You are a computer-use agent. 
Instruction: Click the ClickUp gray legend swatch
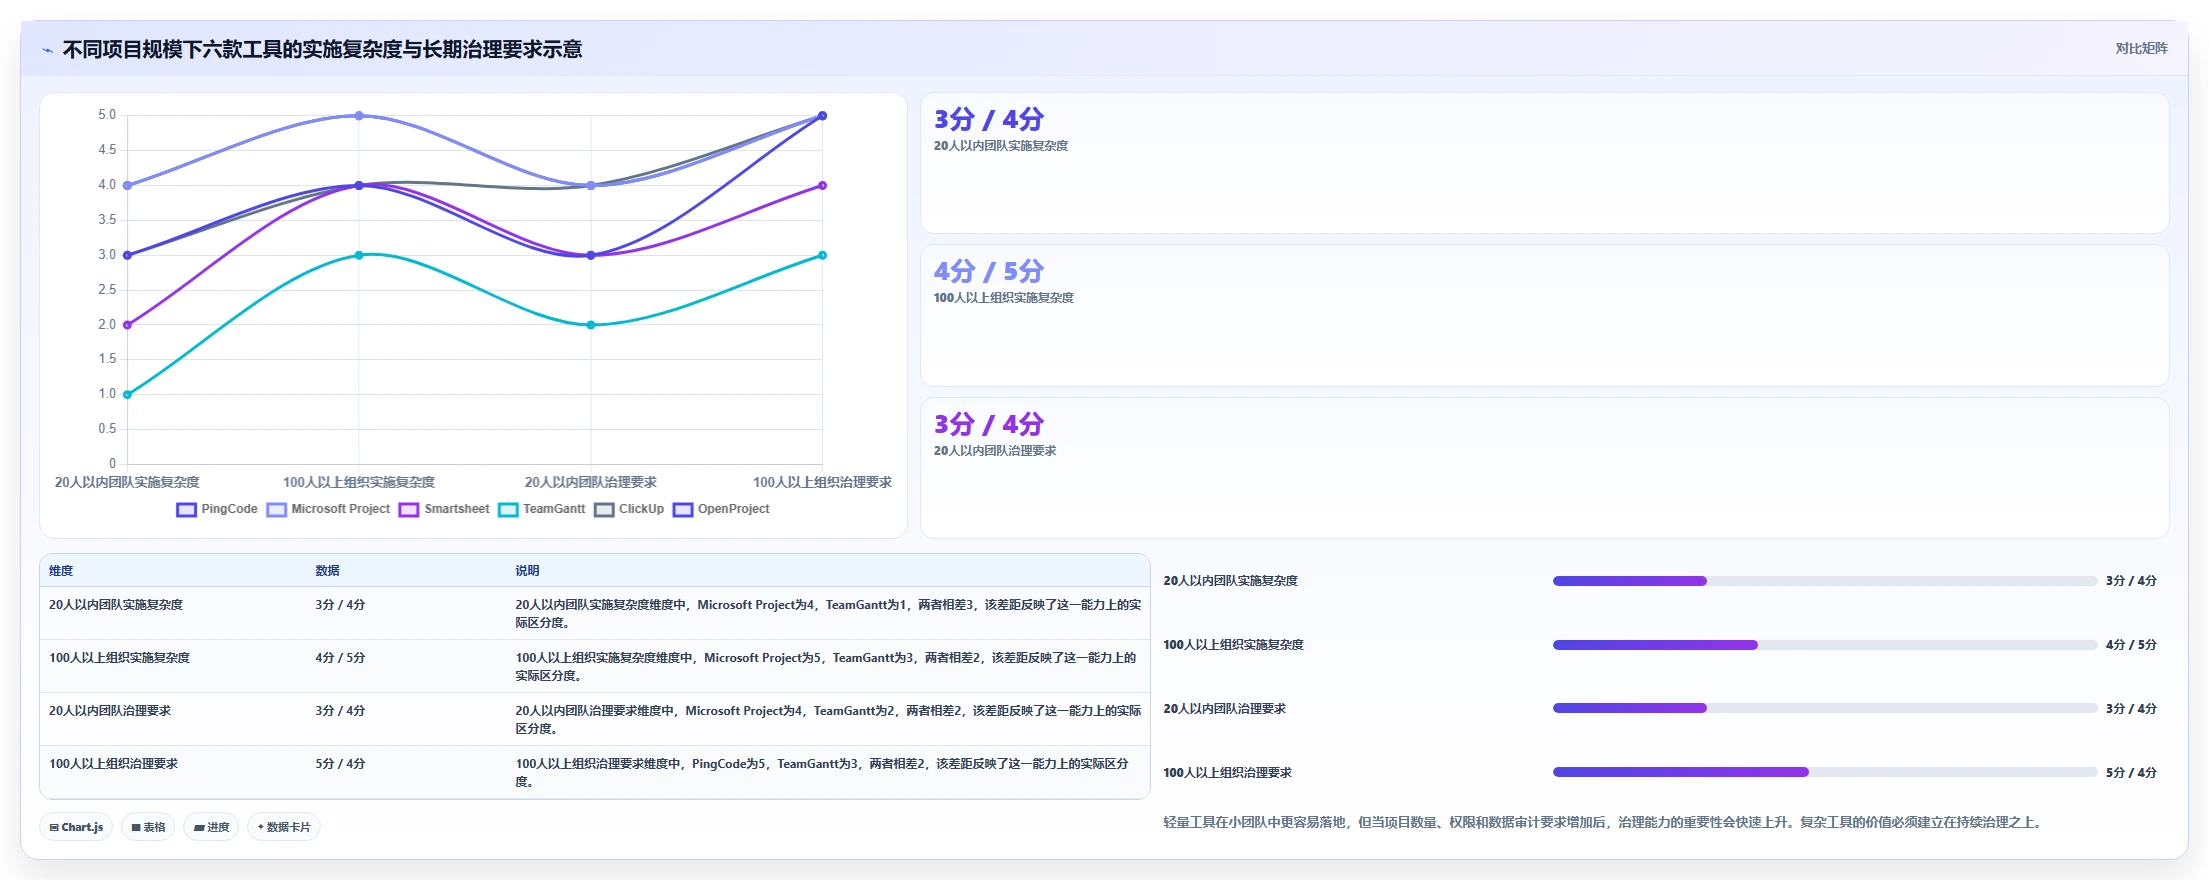pyautogui.click(x=604, y=510)
